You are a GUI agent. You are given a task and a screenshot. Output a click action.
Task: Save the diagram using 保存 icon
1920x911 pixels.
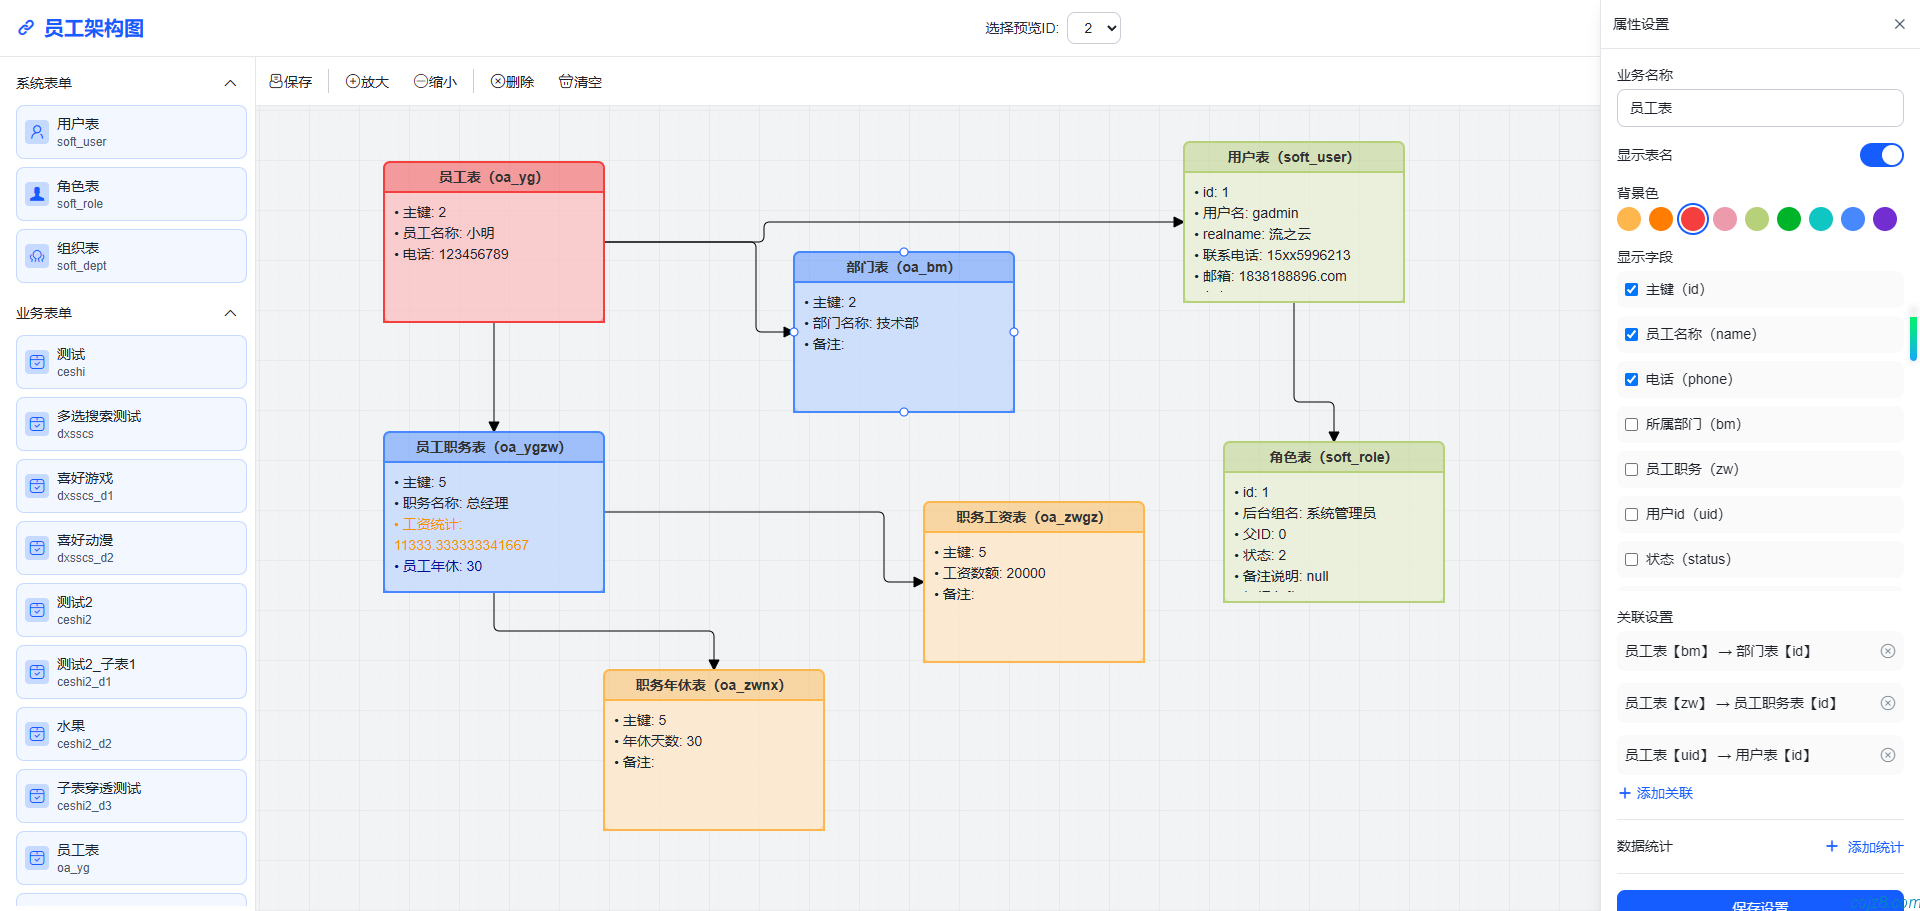pyautogui.click(x=290, y=81)
